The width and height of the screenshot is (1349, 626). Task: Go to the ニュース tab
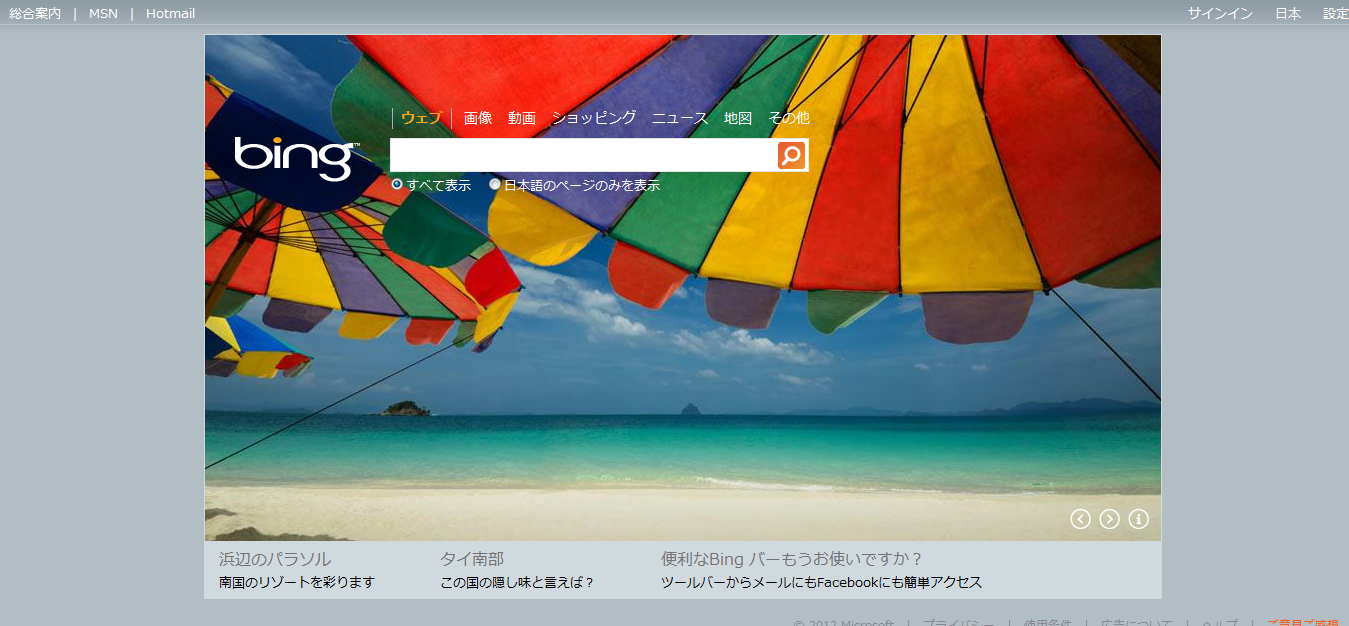coord(680,118)
